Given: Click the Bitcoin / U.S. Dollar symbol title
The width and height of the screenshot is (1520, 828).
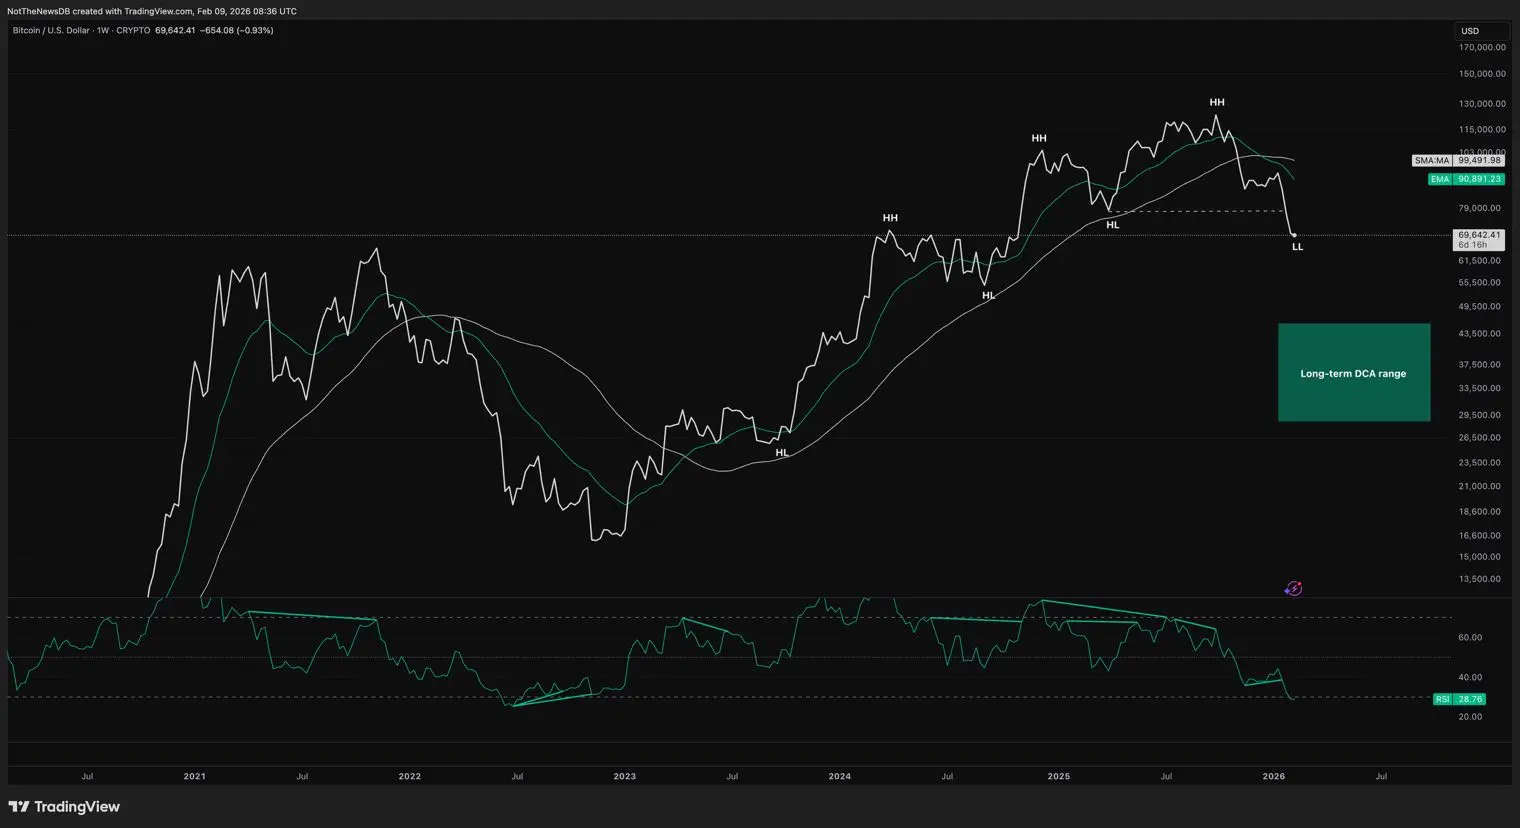Looking at the screenshot, I should 51,31.
